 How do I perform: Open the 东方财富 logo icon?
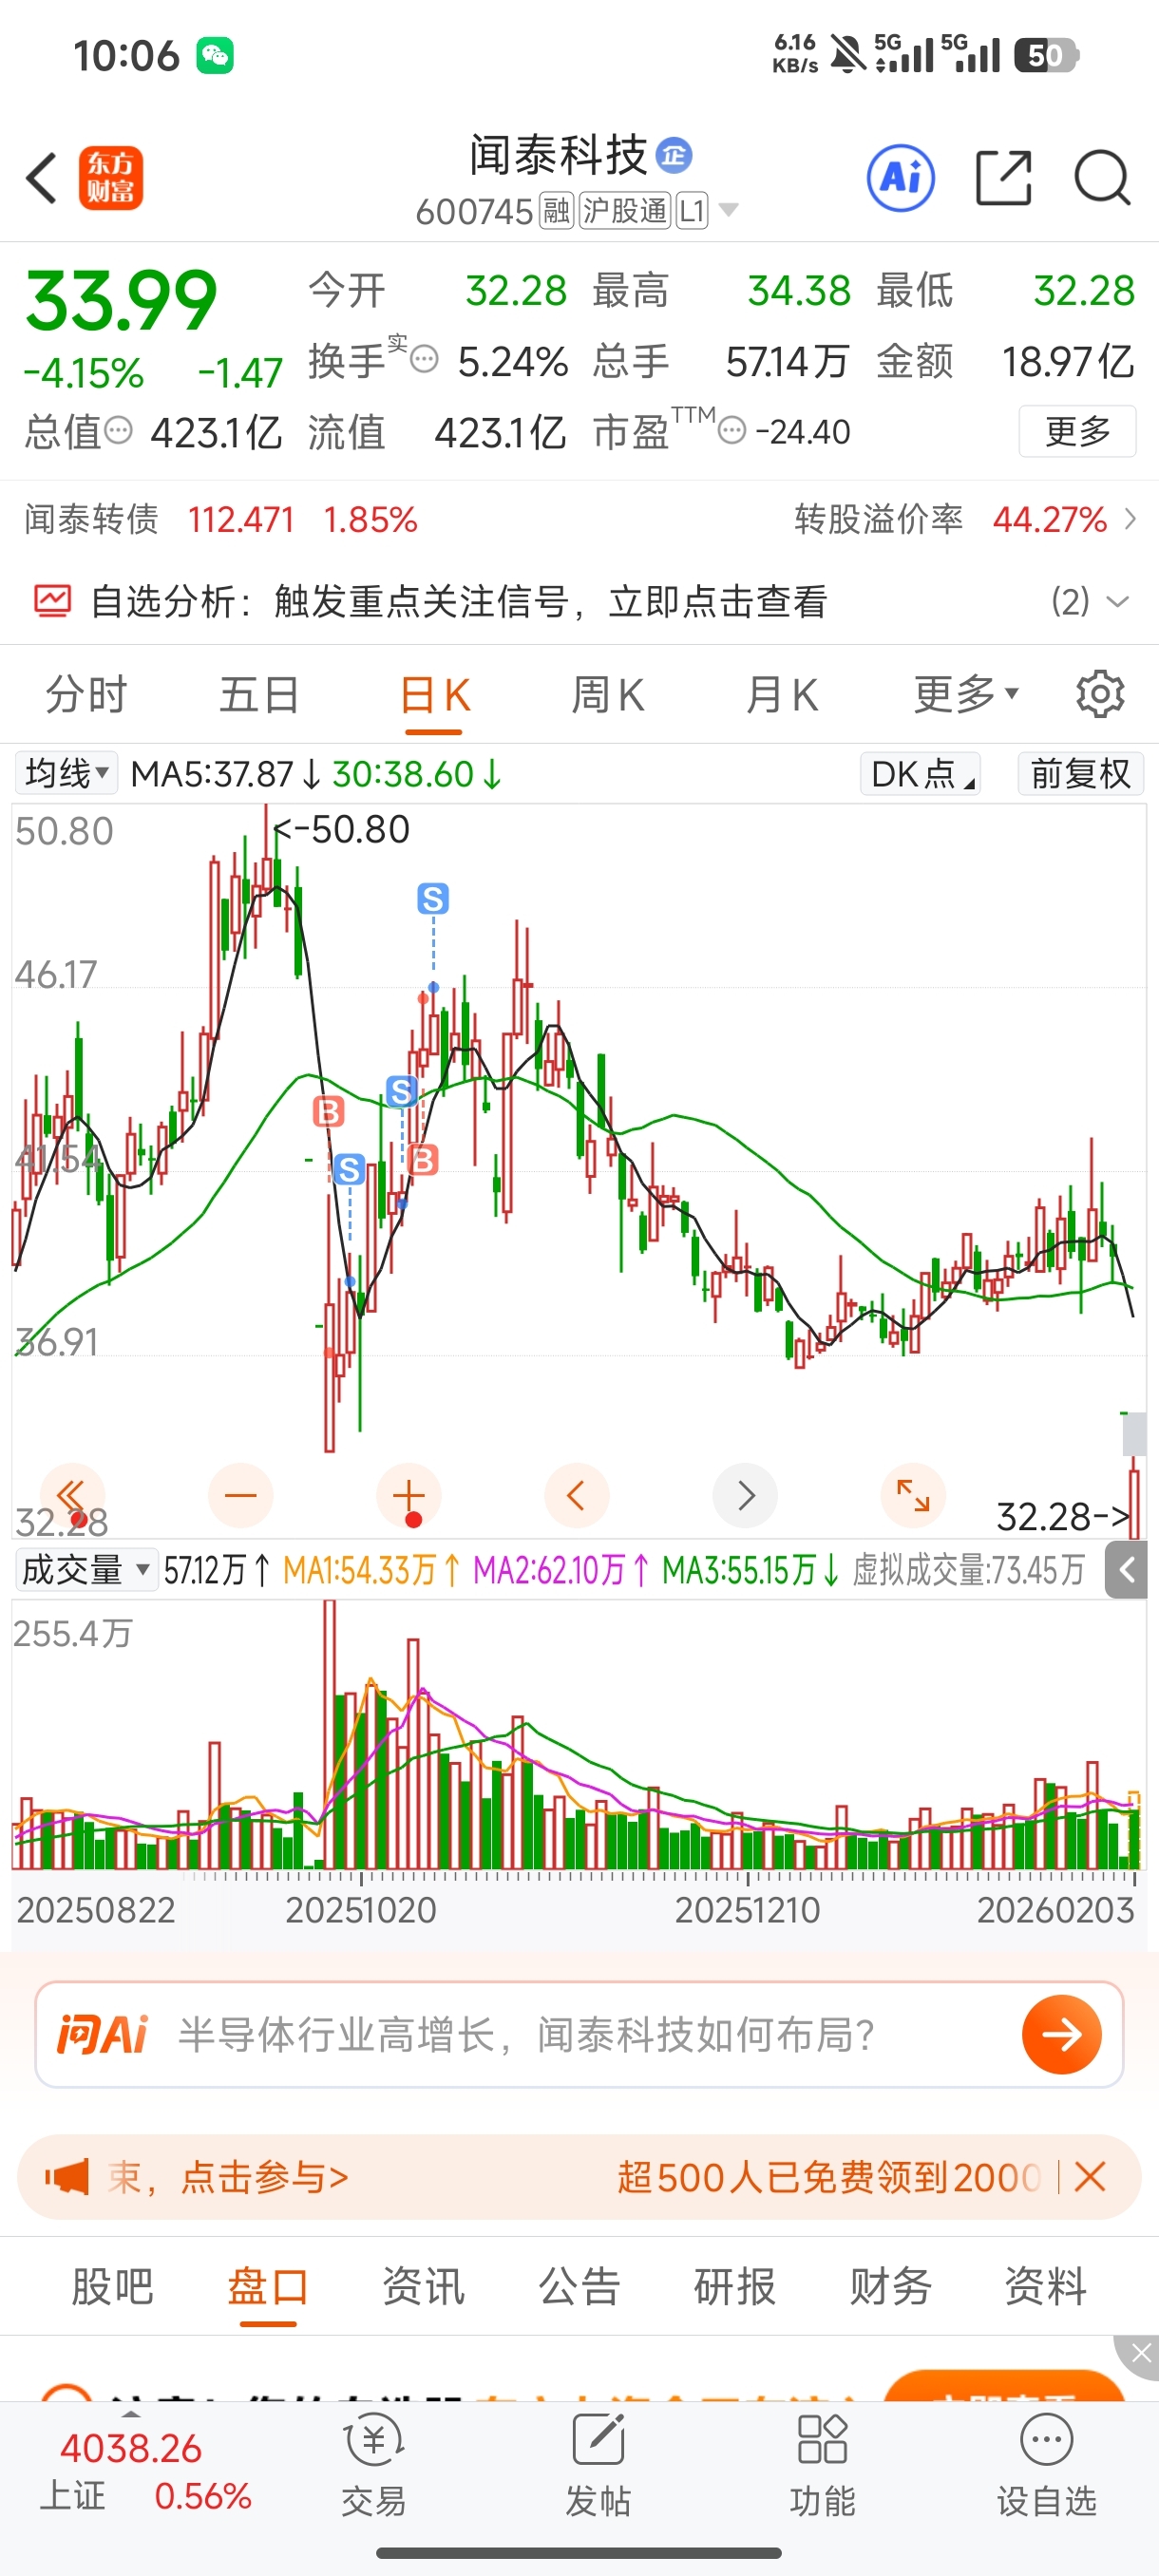coord(111,178)
